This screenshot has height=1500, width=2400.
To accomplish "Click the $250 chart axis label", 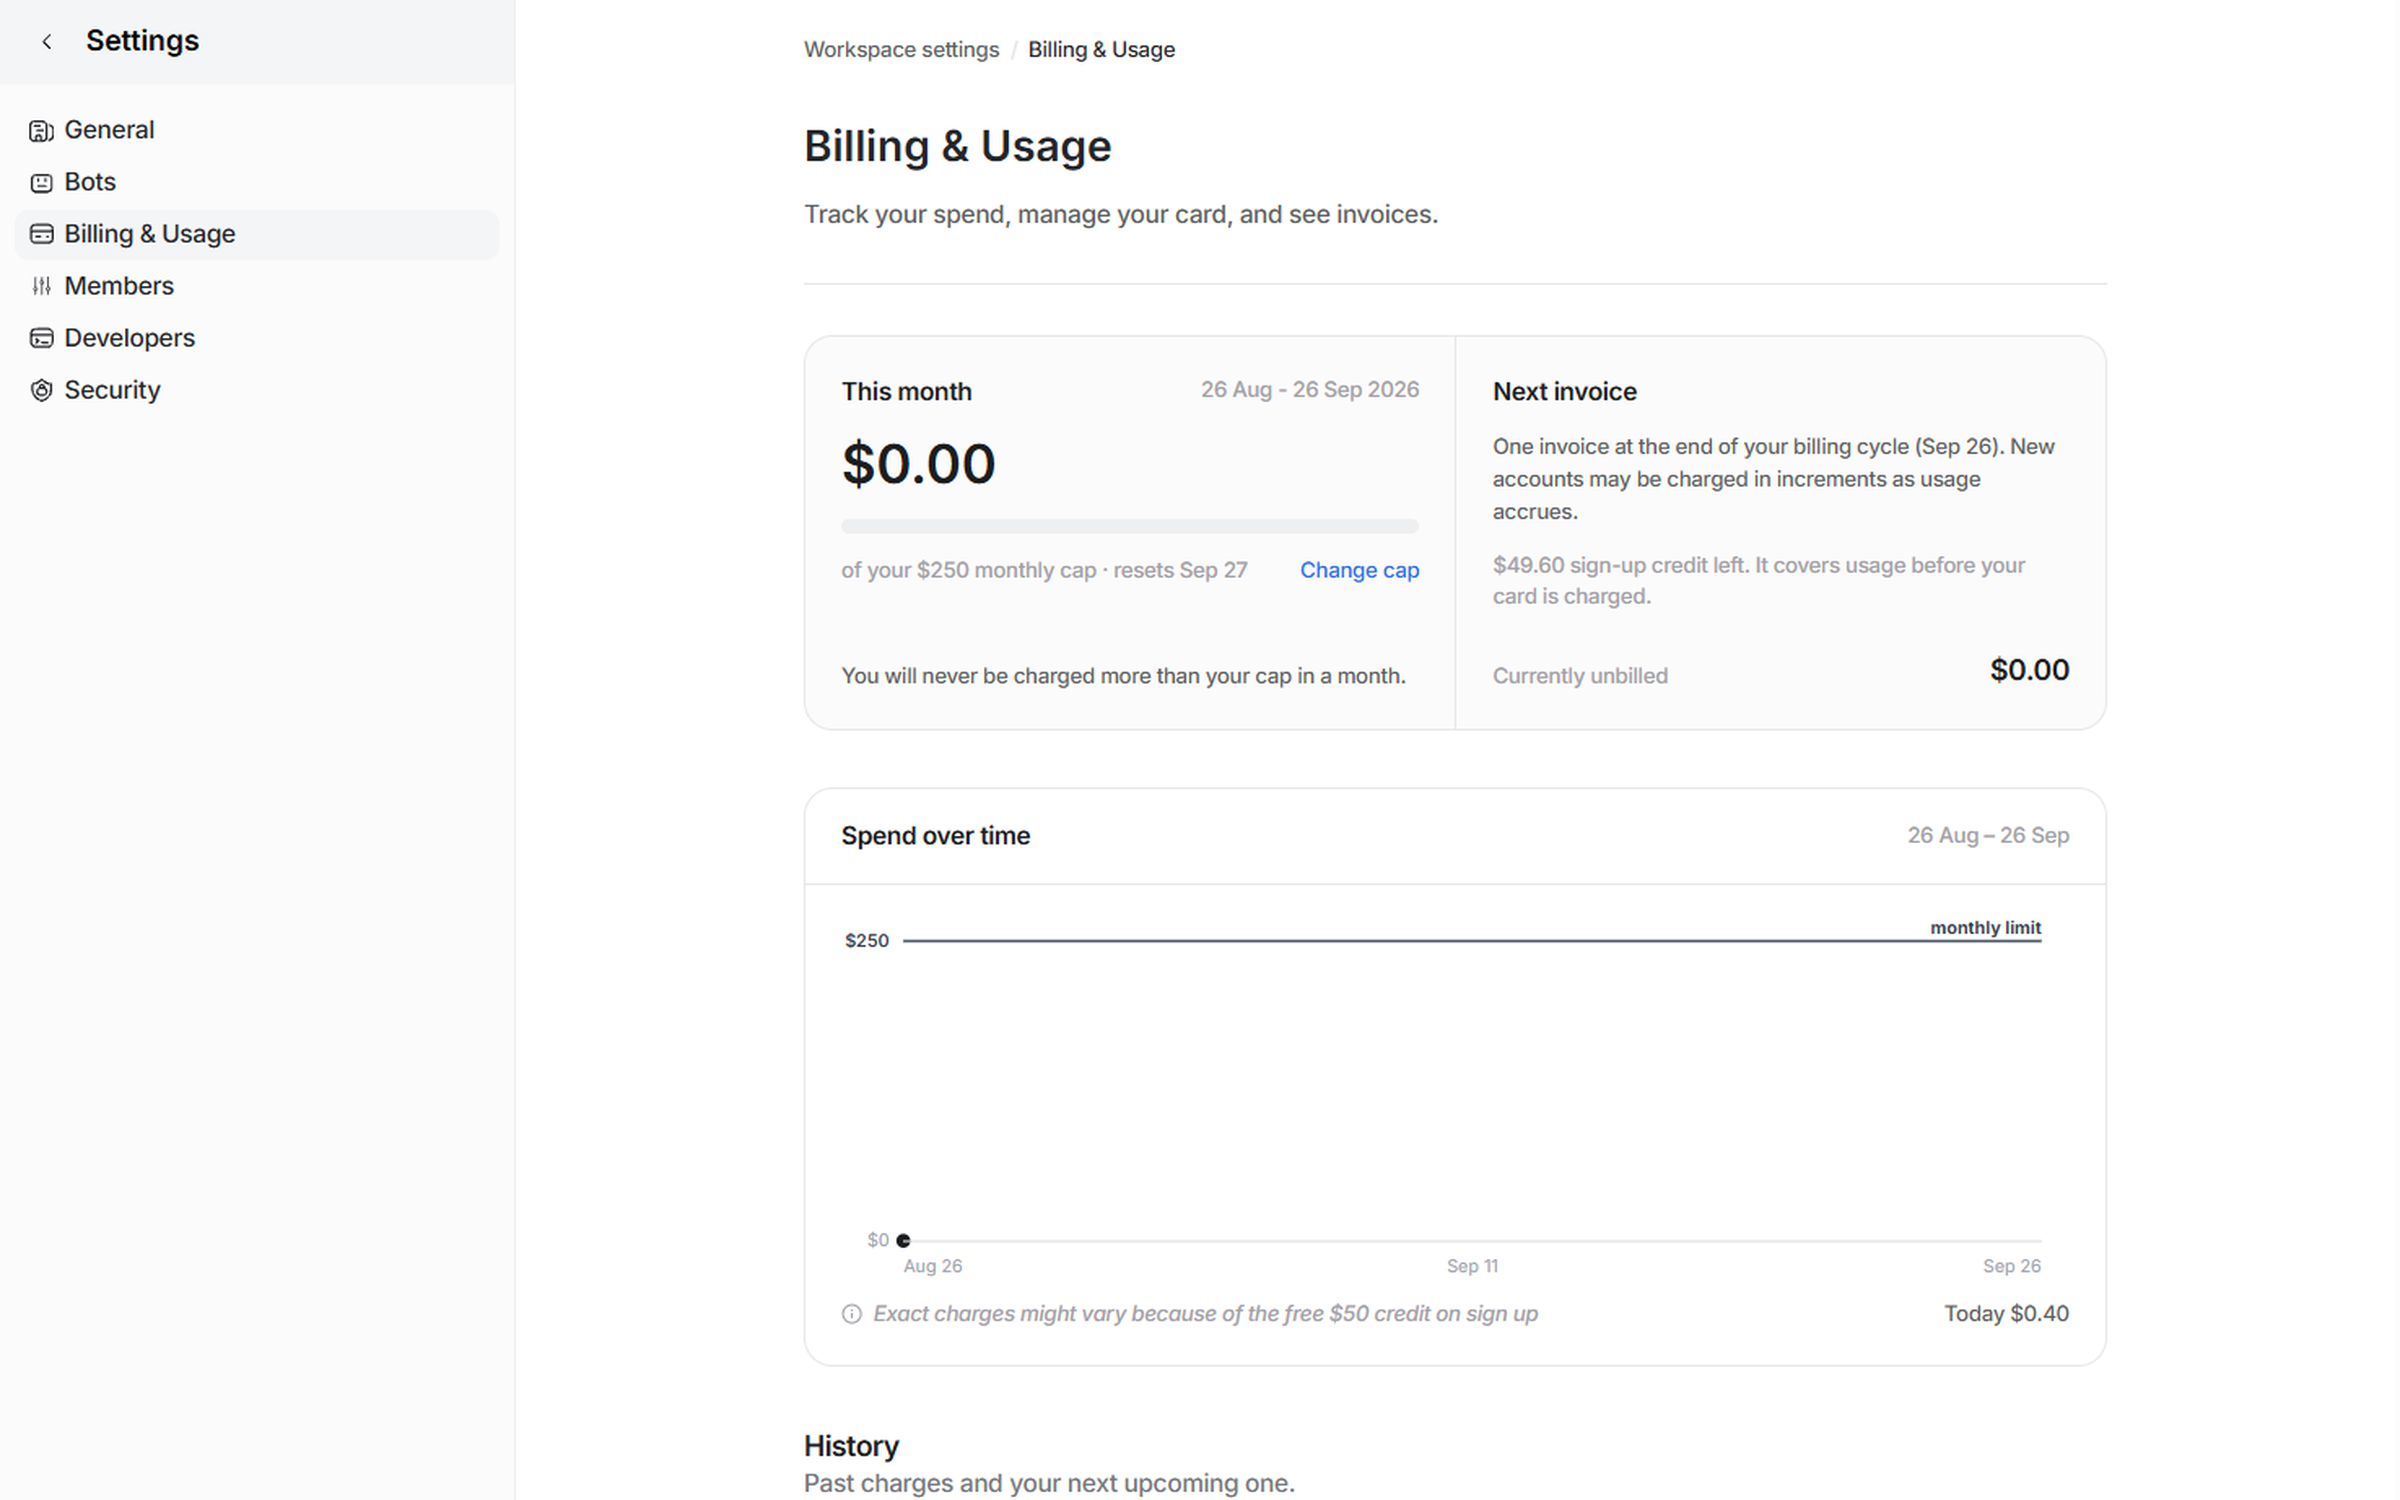I will tap(866, 941).
